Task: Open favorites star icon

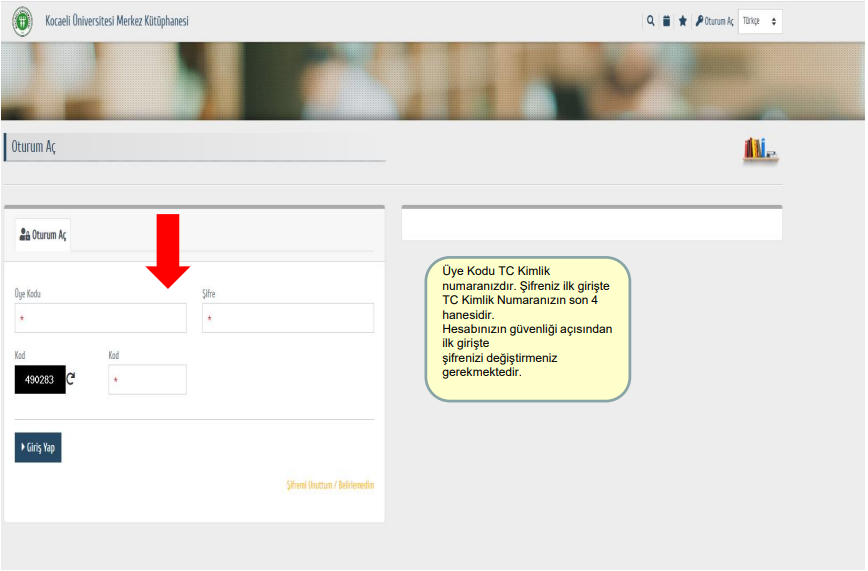Action: tap(683, 21)
